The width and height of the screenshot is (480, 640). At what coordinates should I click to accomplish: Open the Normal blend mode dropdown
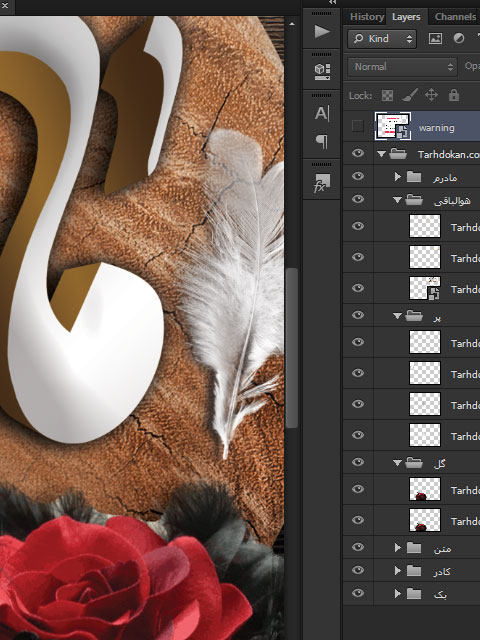(402, 67)
